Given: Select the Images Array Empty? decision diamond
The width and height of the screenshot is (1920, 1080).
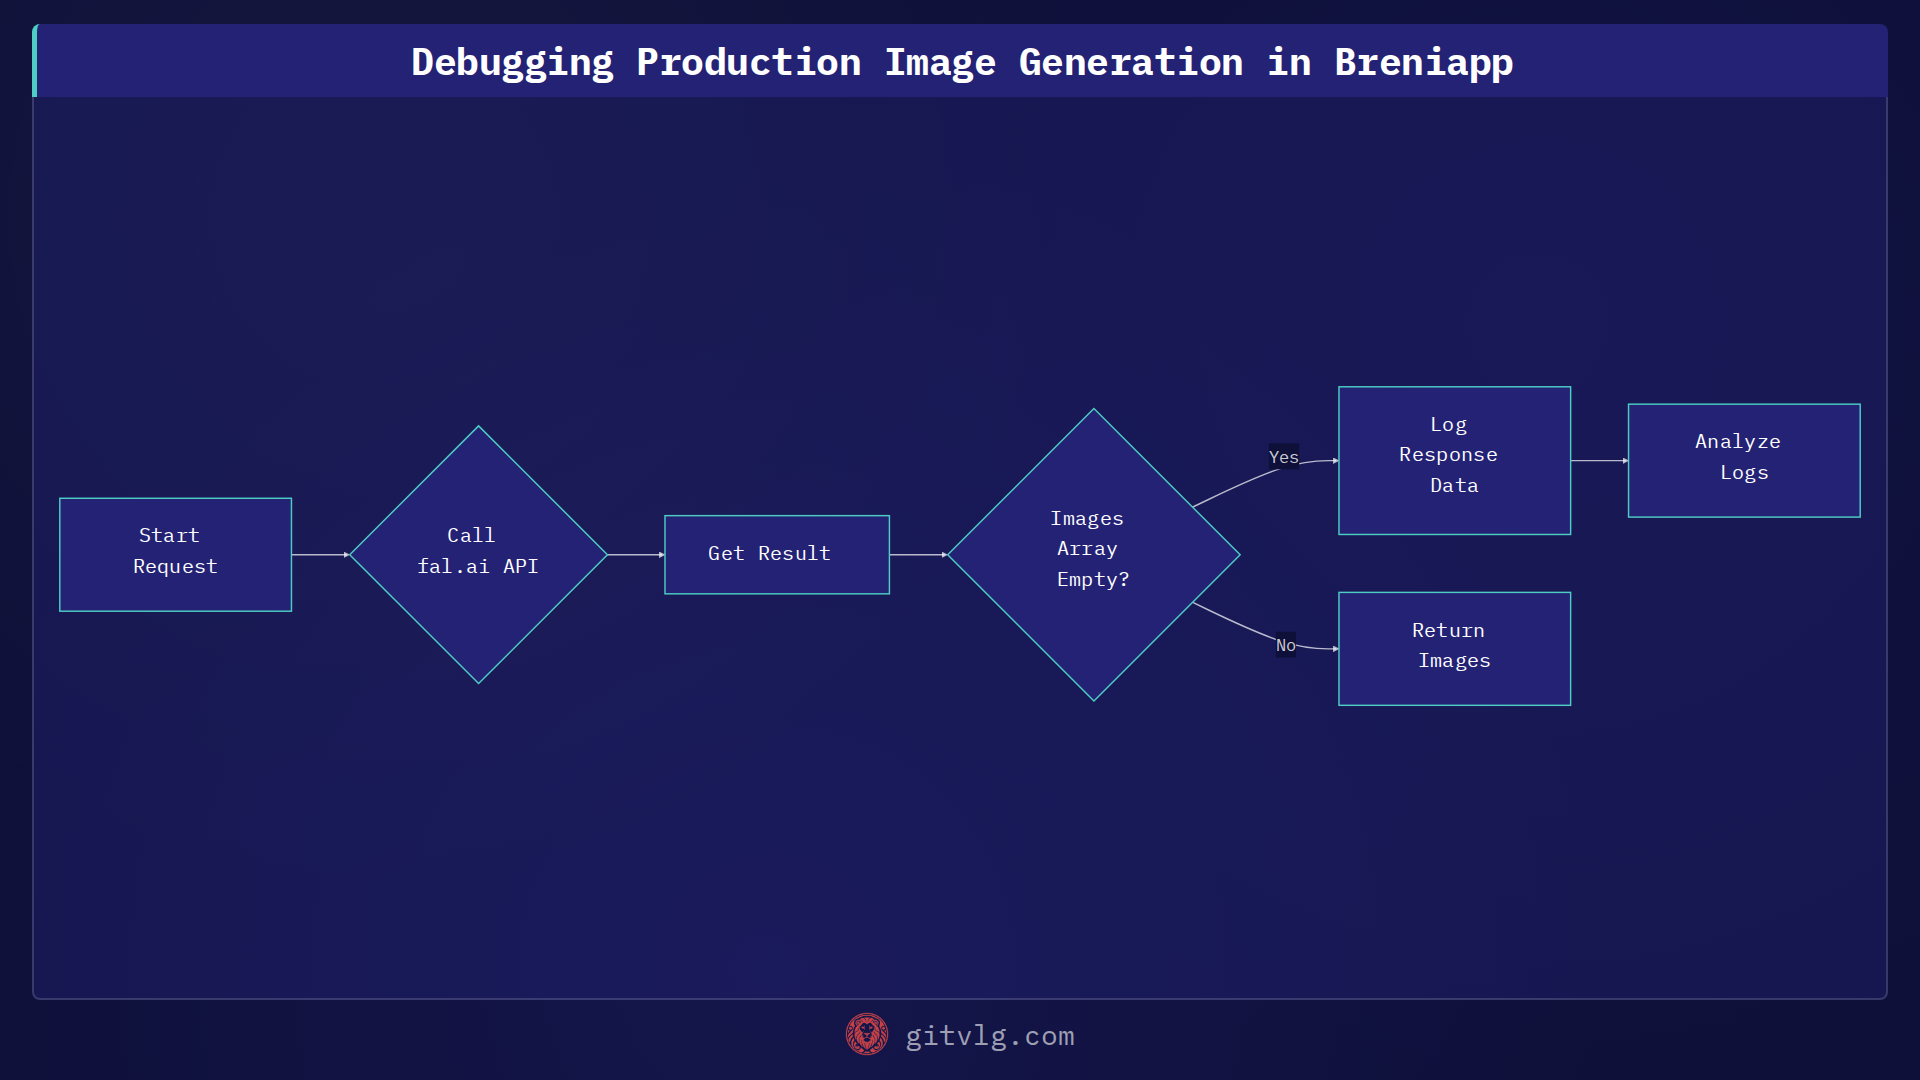Looking at the screenshot, I should [1093, 554].
